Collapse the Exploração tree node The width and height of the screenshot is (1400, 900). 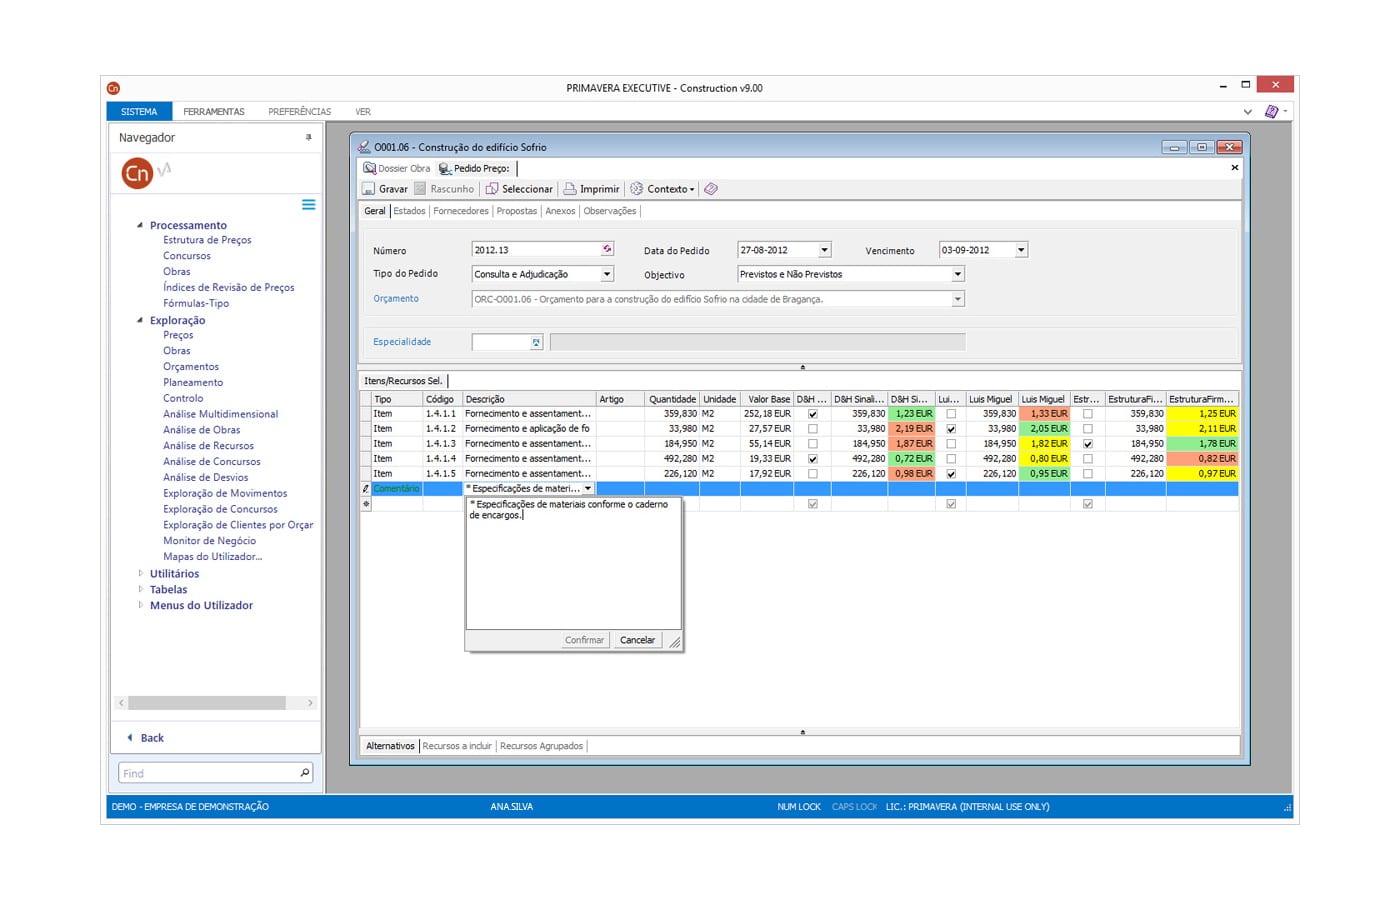[x=140, y=320]
